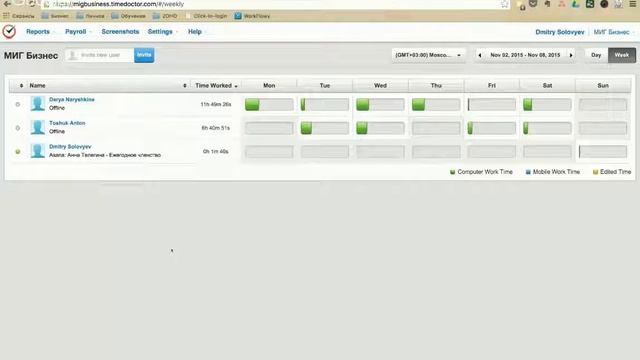The height and width of the screenshot is (360, 640).
Task: Open the Reports dropdown menu
Action: (x=40, y=31)
